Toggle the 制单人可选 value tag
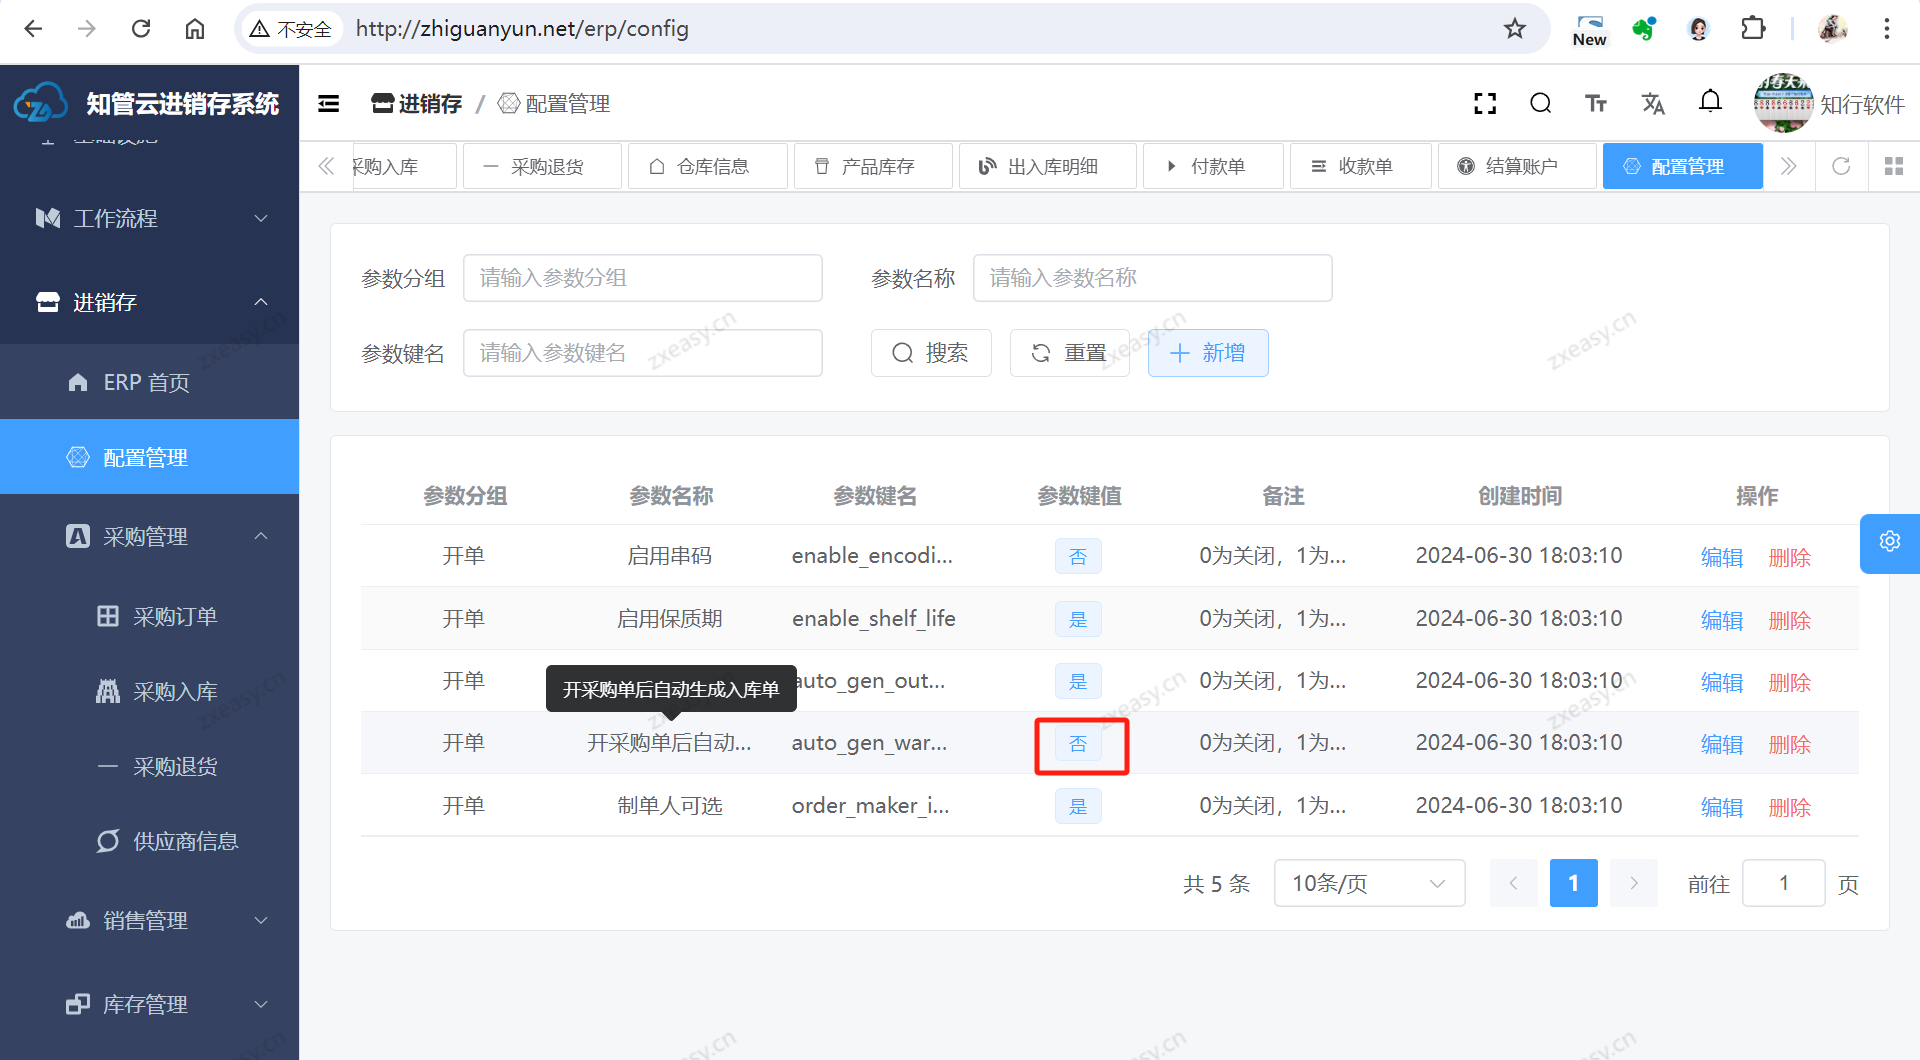 tap(1078, 807)
